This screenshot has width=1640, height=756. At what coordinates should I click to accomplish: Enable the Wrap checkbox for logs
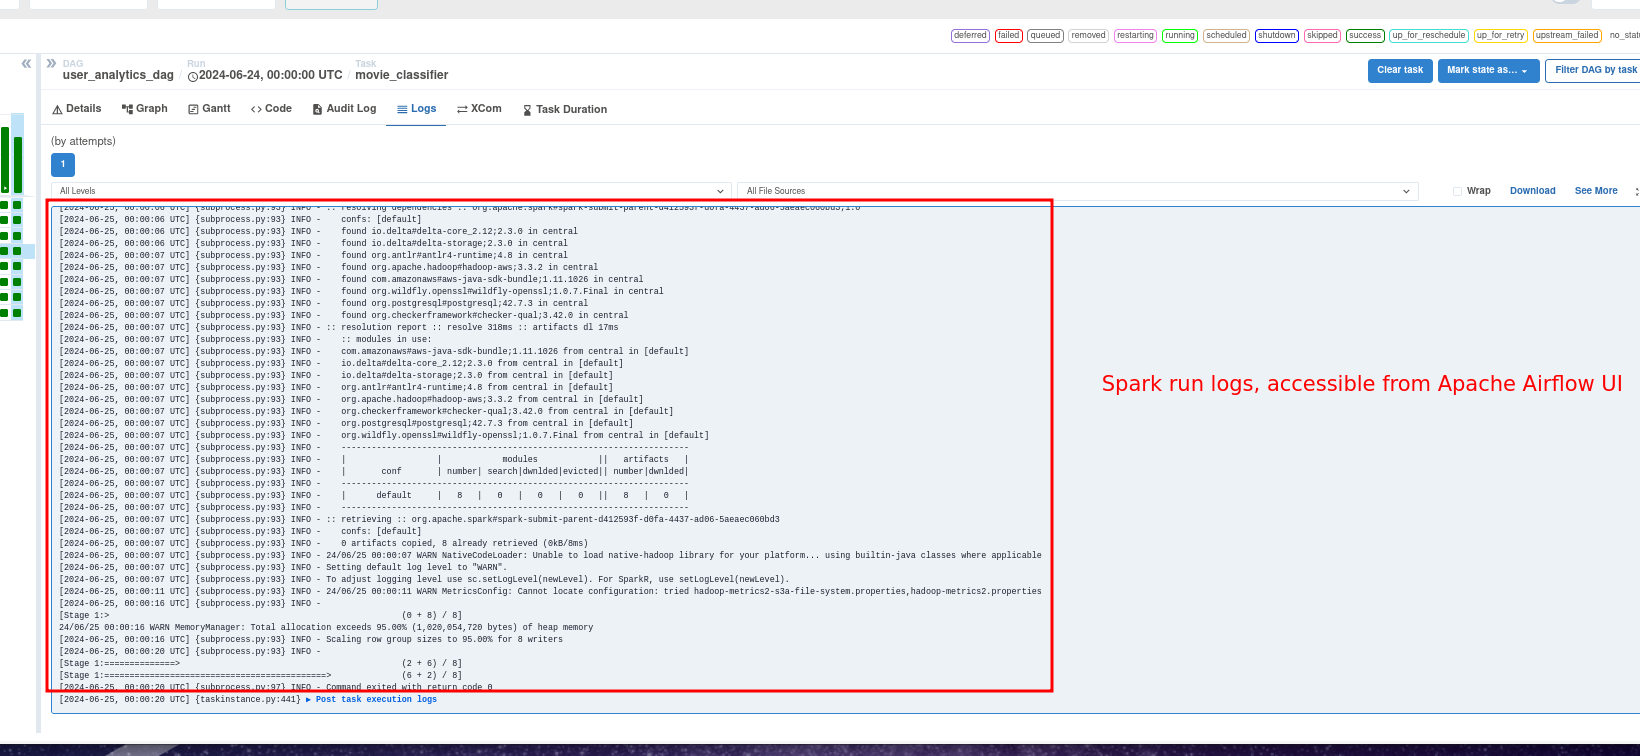pos(1457,191)
